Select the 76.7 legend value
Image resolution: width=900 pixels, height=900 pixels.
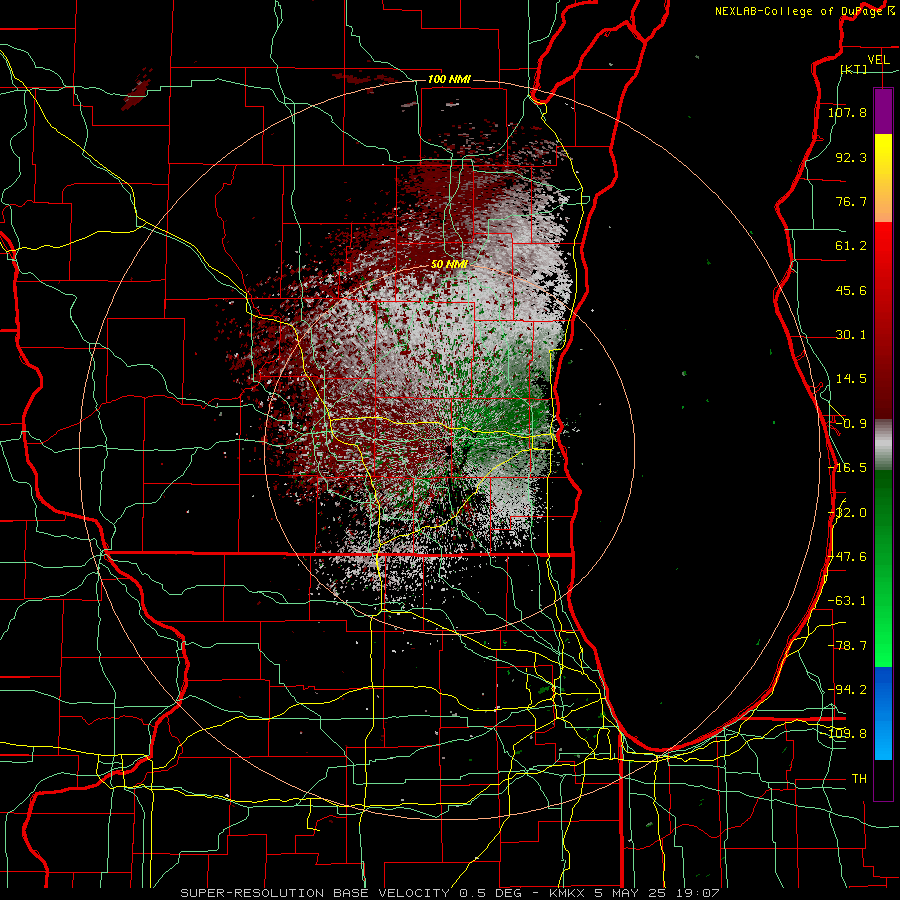click(851, 201)
